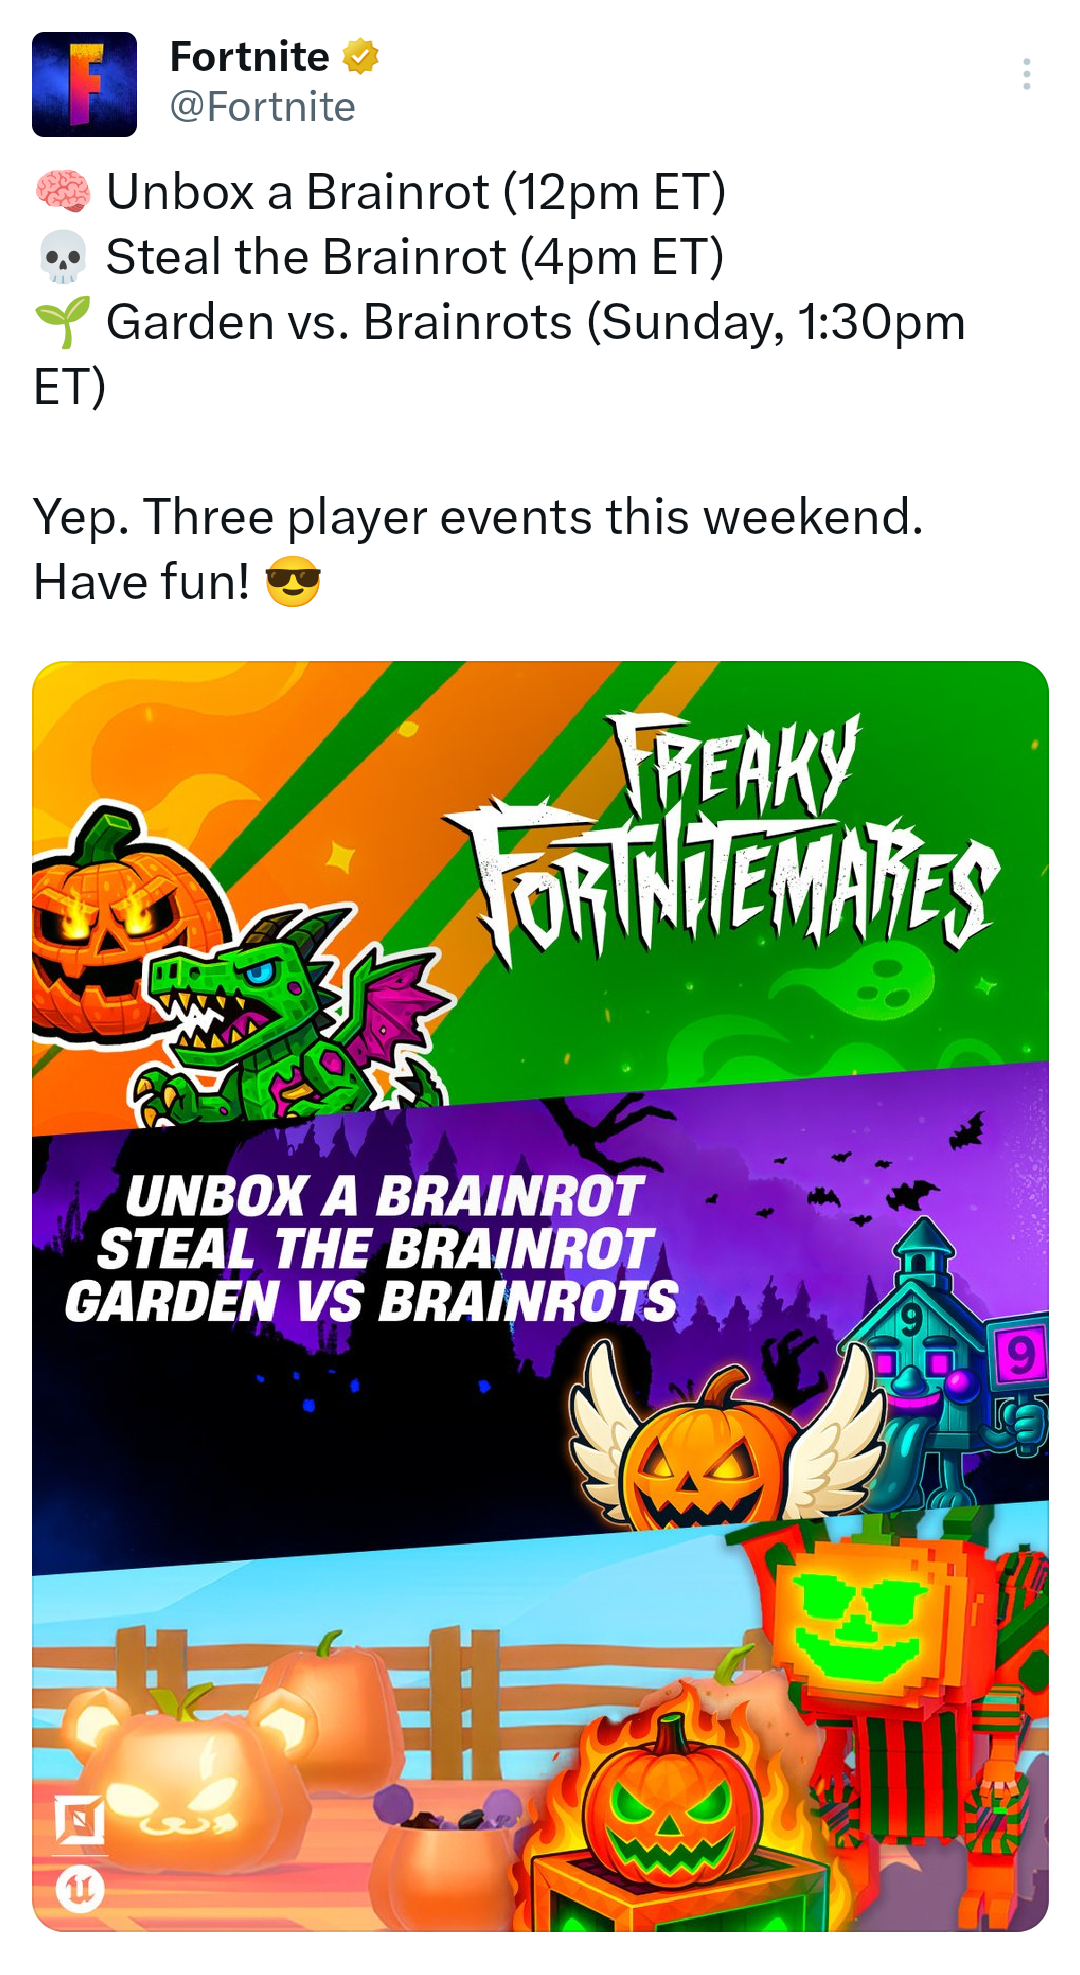This screenshot has width=1080, height=1975.
Task: Click the gold verified badge
Action: 360,56
